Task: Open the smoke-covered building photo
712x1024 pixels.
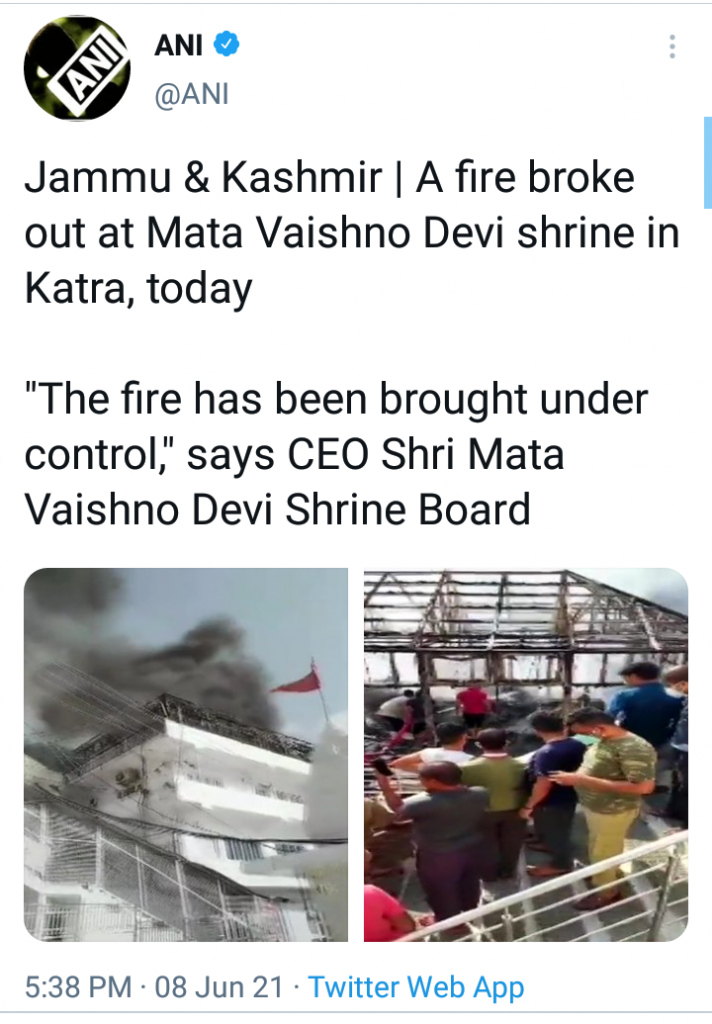Action: point(186,754)
